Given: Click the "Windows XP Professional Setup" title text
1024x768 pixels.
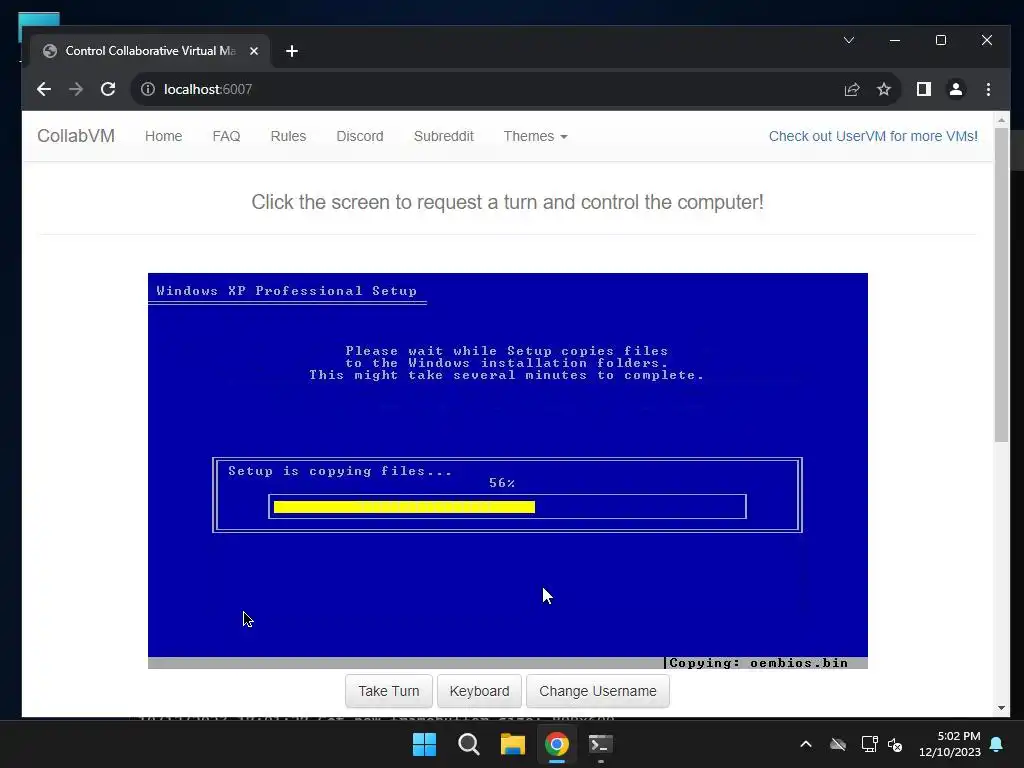Looking at the screenshot, I should pyautogui.click(x=286, y=291).
